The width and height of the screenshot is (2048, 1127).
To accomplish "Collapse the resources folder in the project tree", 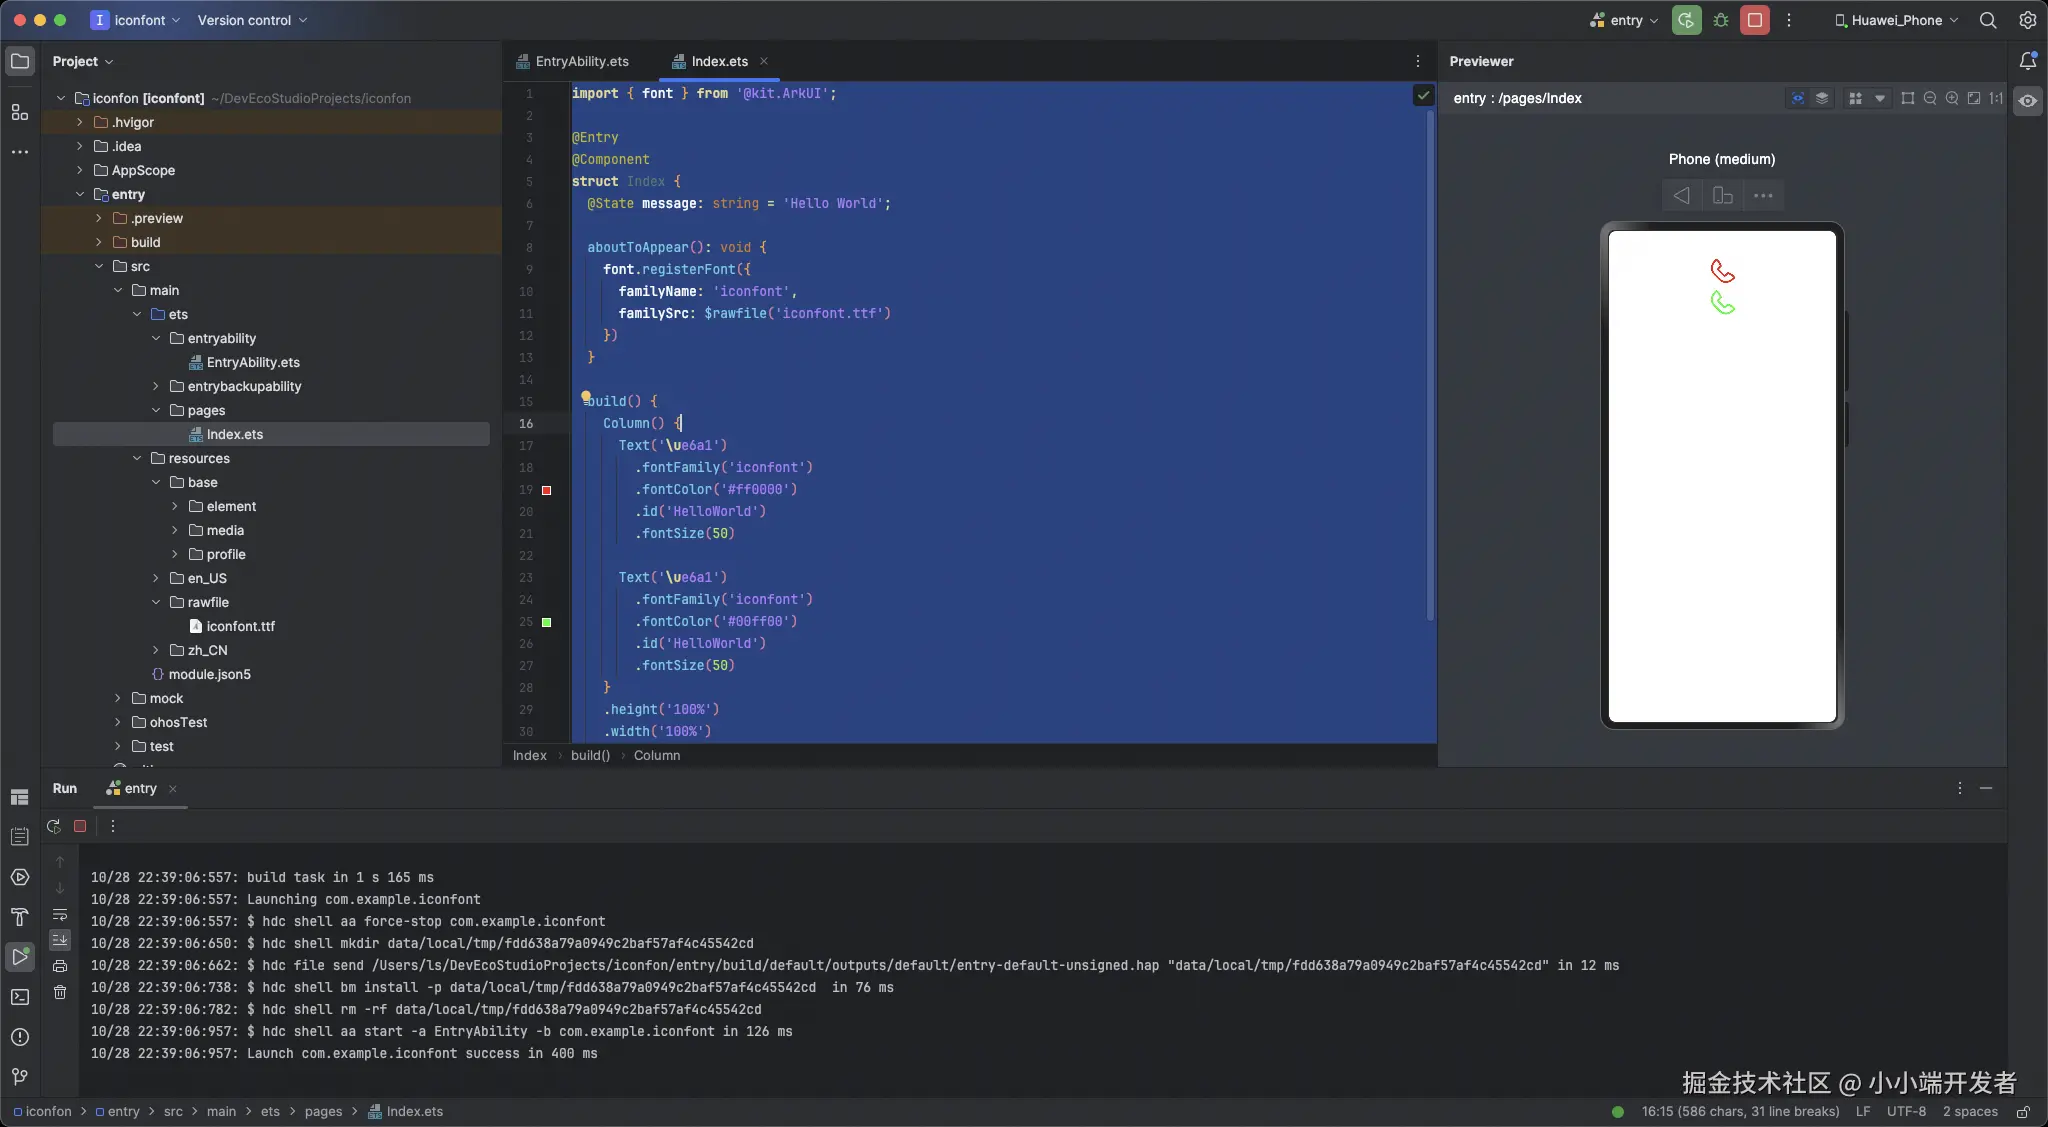I will tap(138, 458).
